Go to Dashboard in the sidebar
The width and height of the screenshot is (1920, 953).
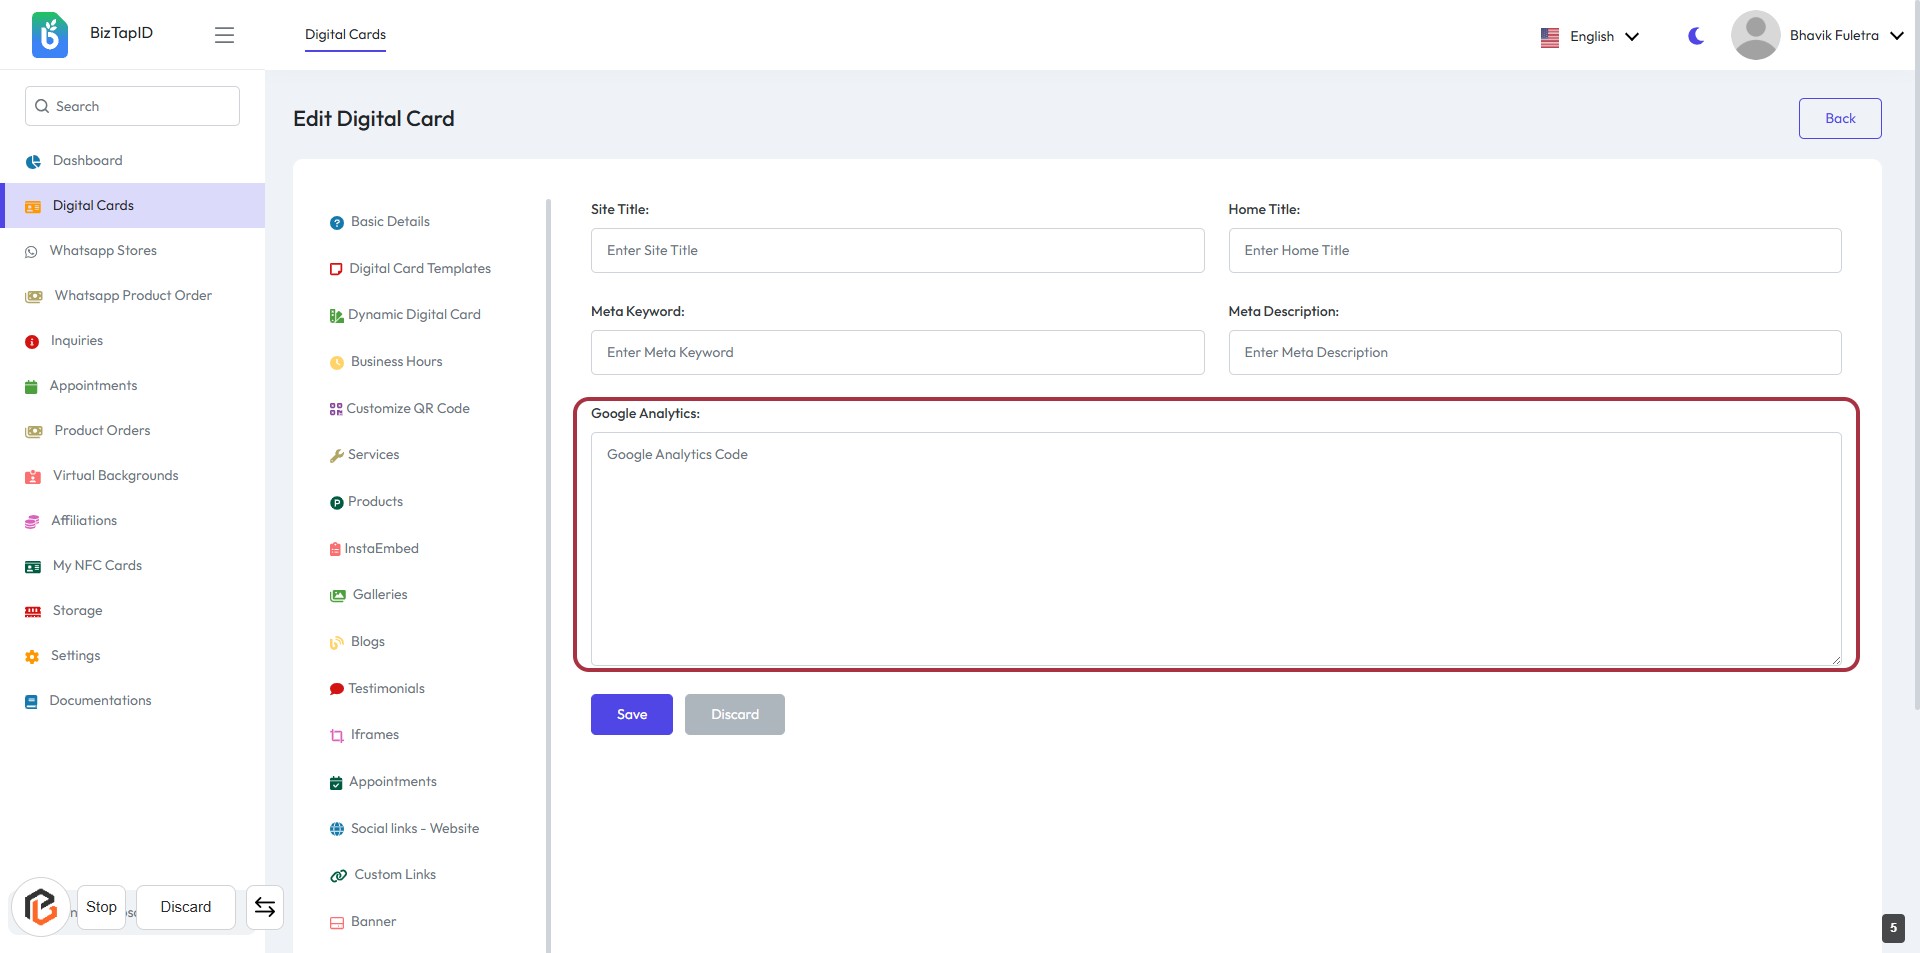87,161
